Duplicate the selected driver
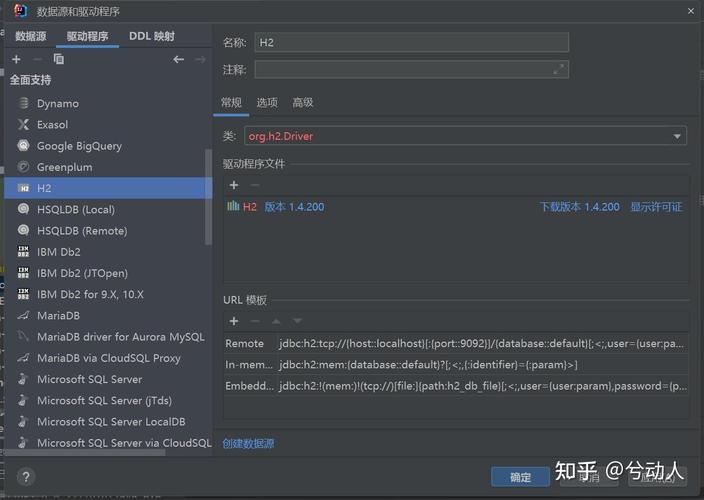Image resolution: width=704 pixels, height=500 pixels. [x=59, y=59]
